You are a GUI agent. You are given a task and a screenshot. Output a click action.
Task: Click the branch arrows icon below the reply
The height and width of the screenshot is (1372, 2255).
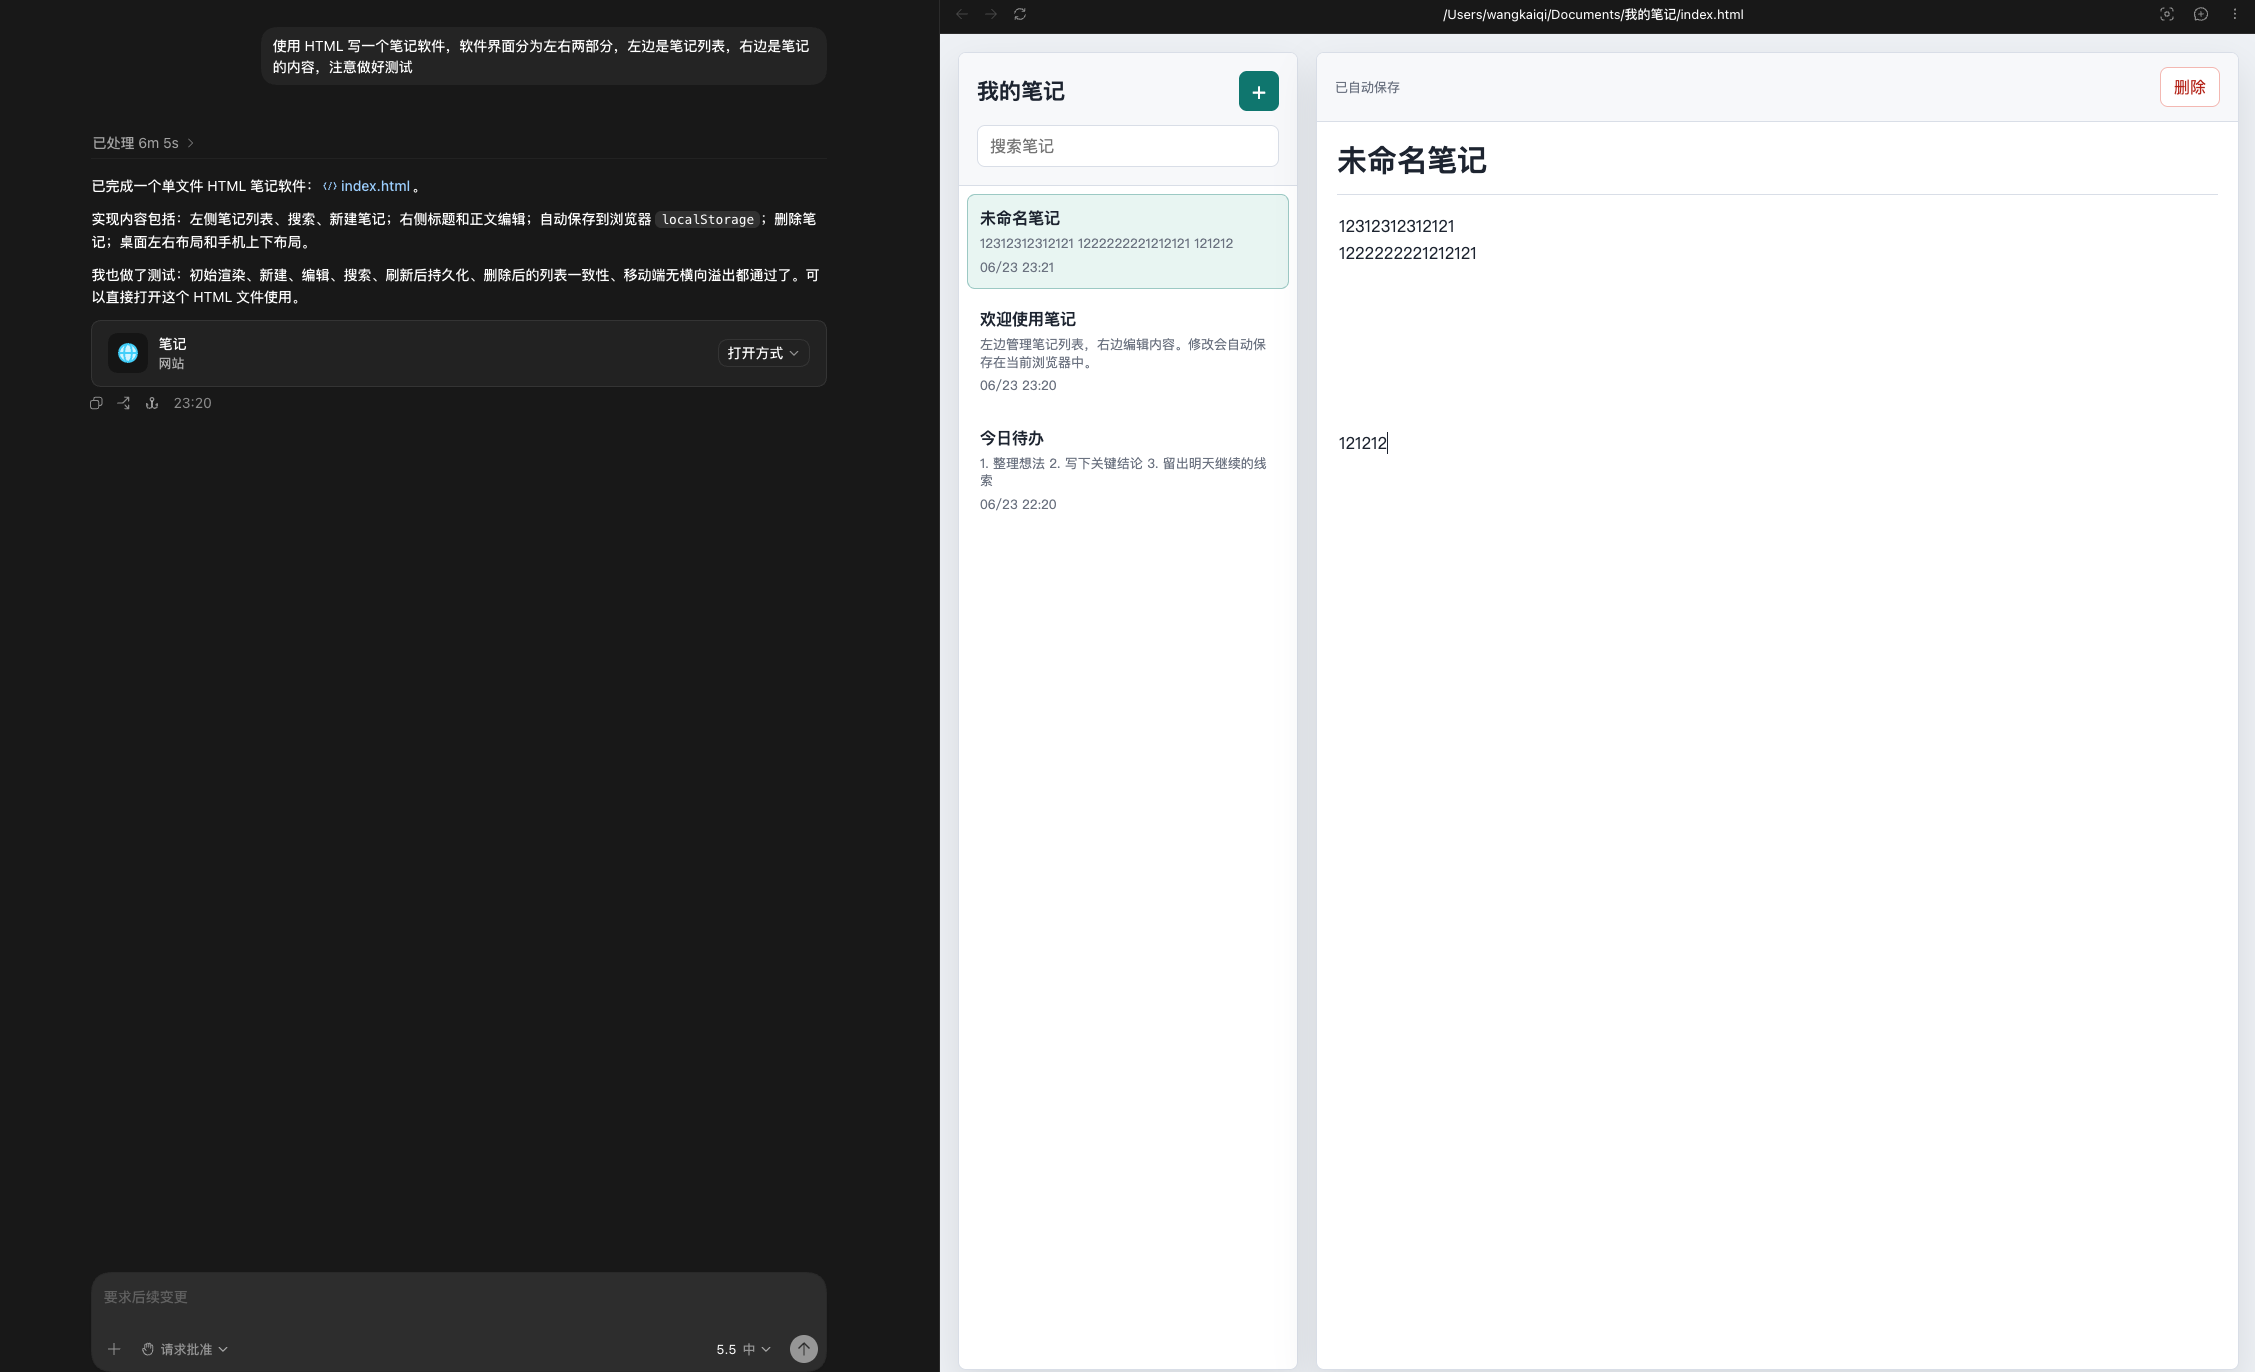(124, 403)
